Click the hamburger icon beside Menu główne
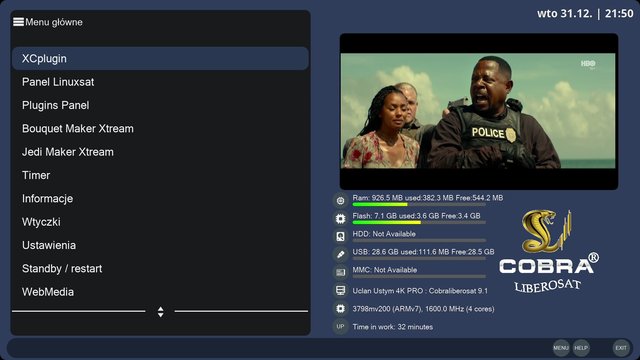 point(18,22)
